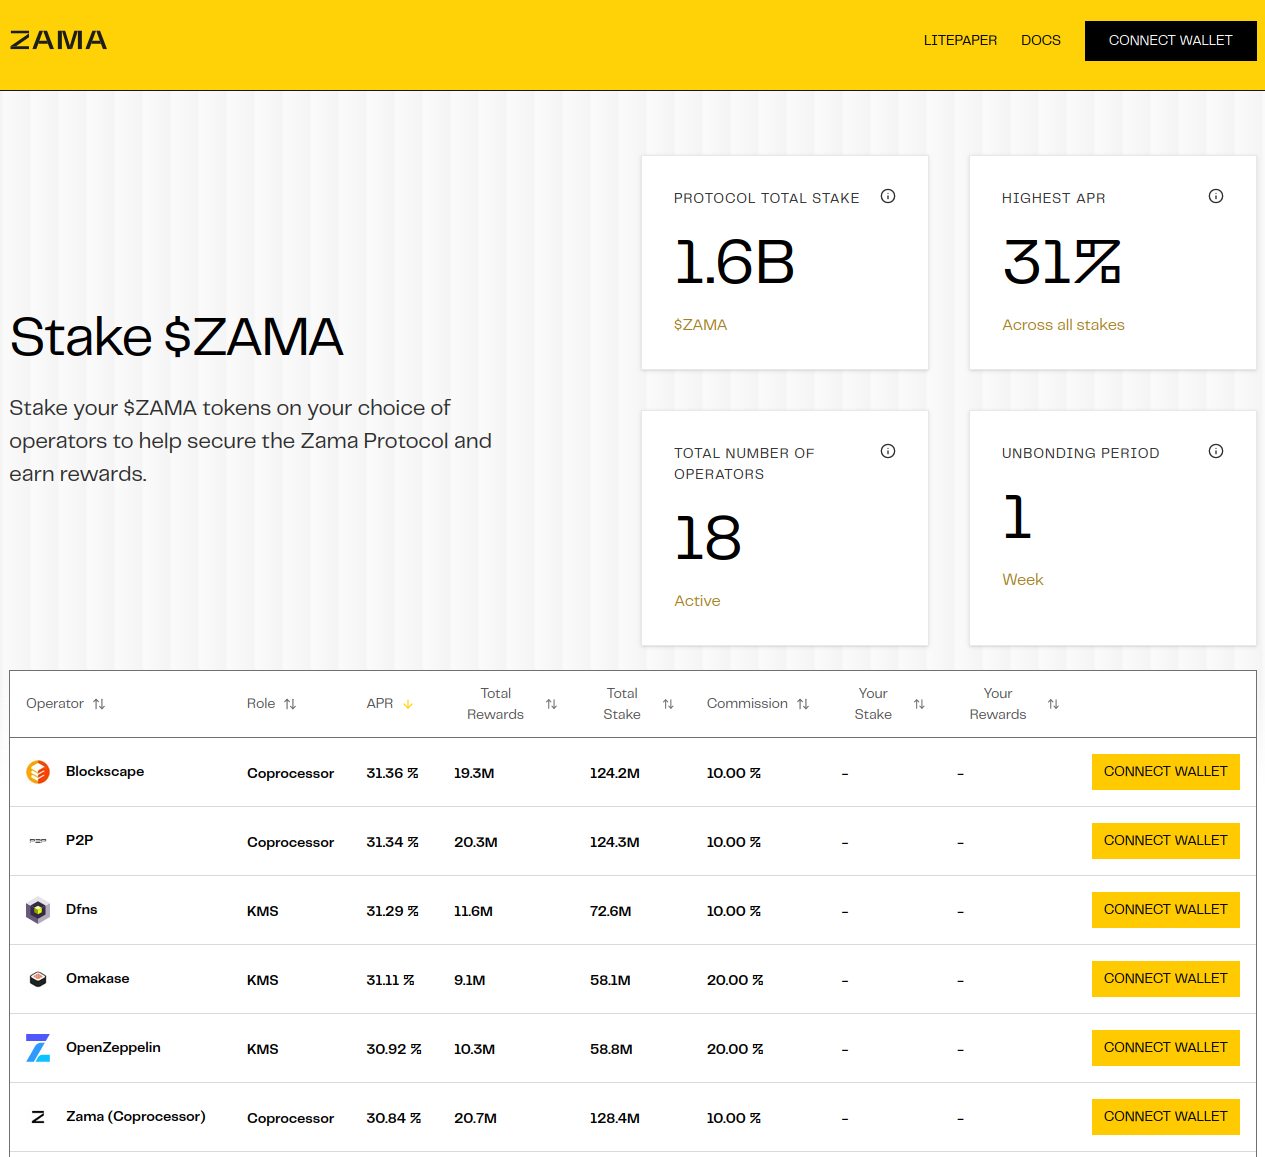This screenshot has width=1265, height=1157.
Task: Connect wallet for P2P row
Action: coord(1165,841)
